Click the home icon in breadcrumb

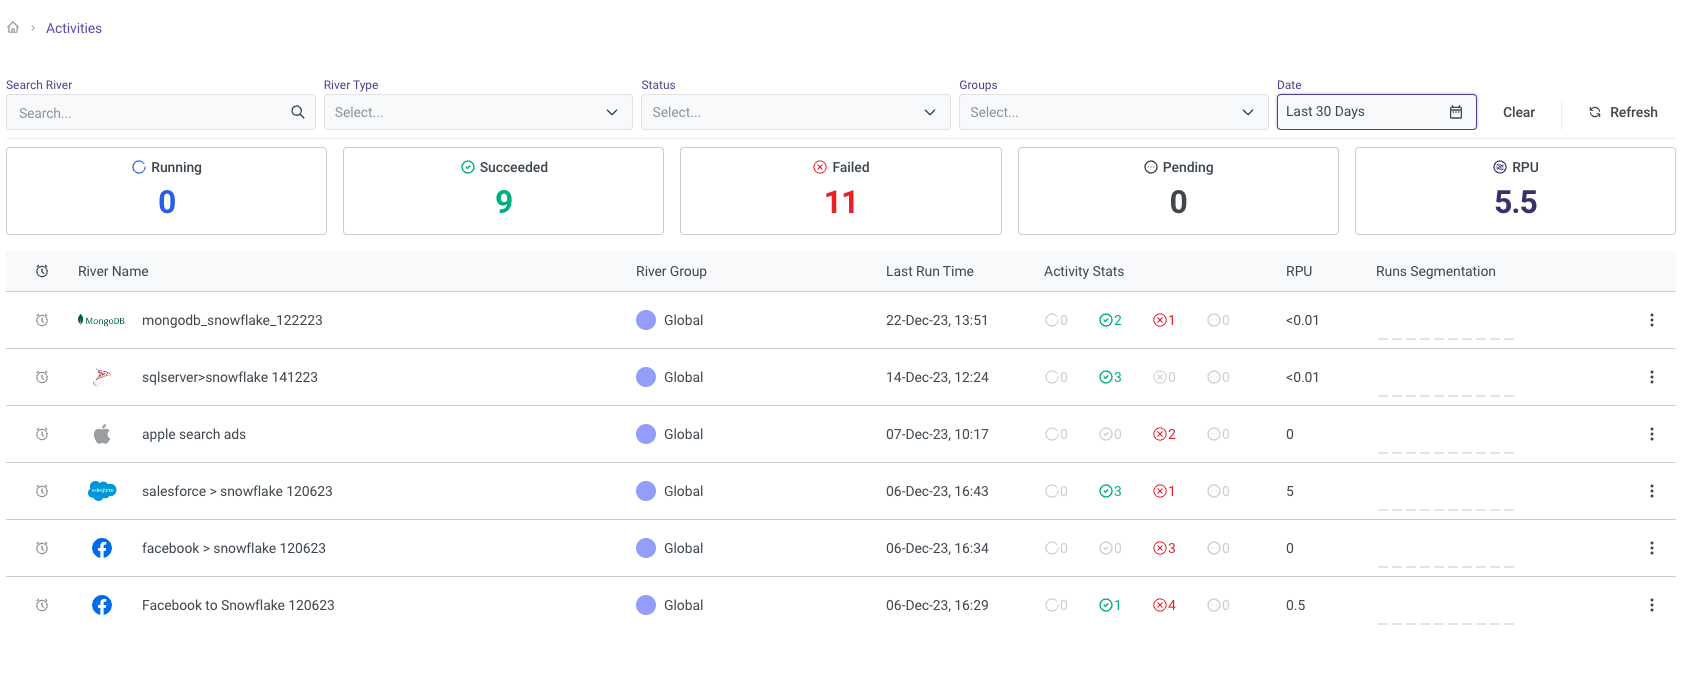13,28
